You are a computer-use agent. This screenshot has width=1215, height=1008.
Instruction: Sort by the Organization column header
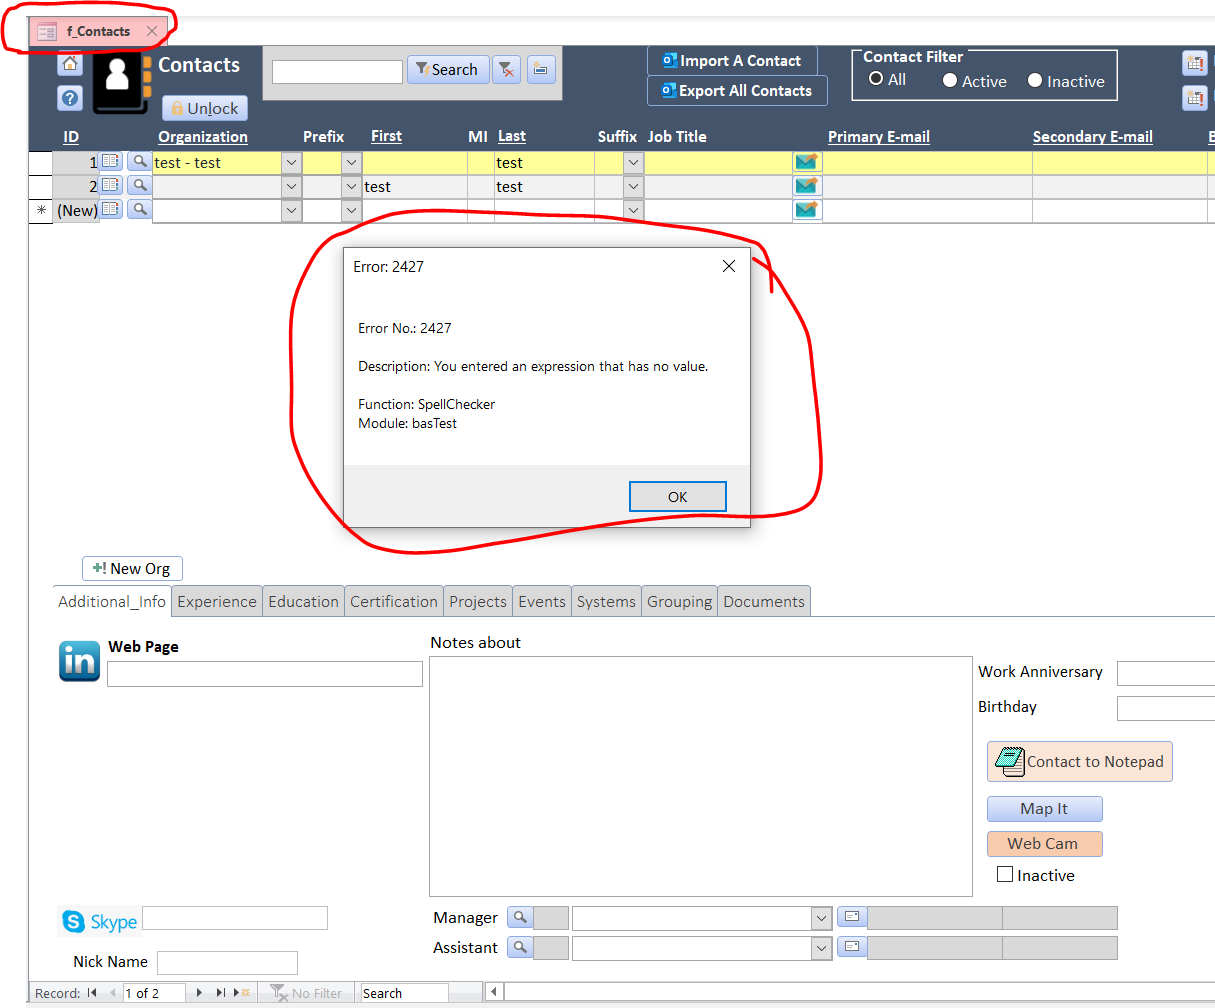click(x=203, y=137)
